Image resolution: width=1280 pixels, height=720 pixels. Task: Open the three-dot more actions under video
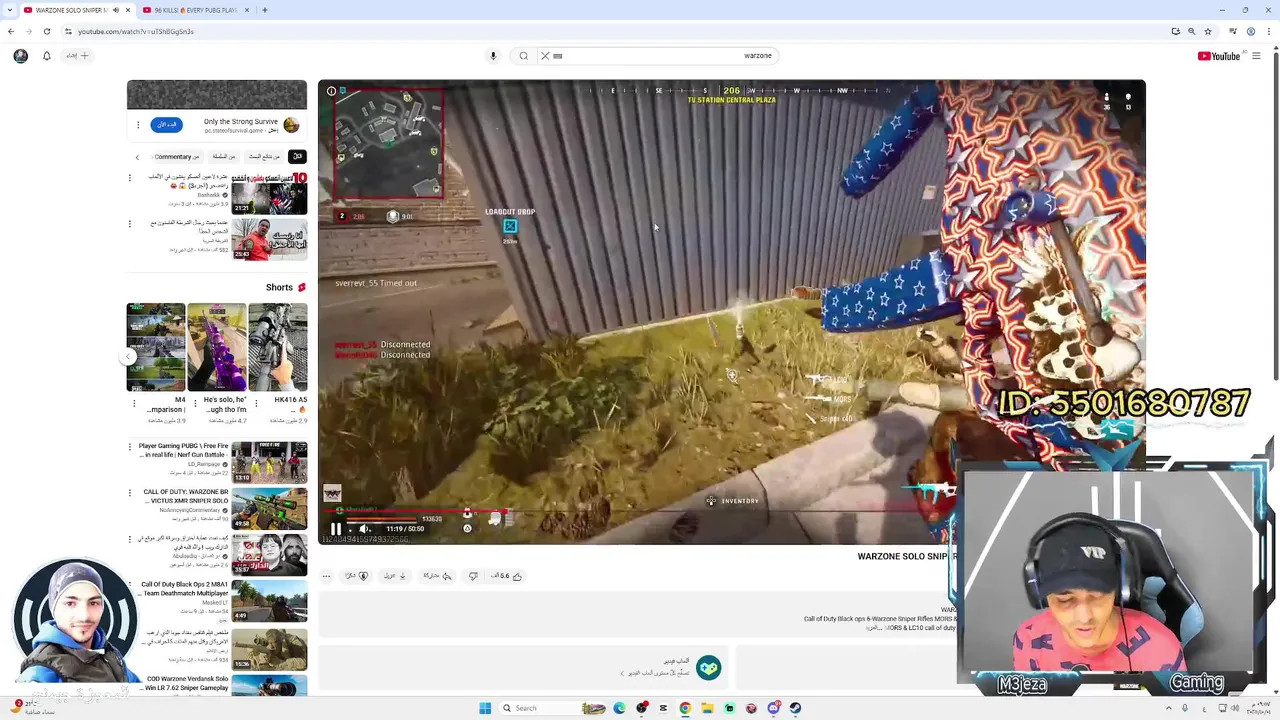326,576
